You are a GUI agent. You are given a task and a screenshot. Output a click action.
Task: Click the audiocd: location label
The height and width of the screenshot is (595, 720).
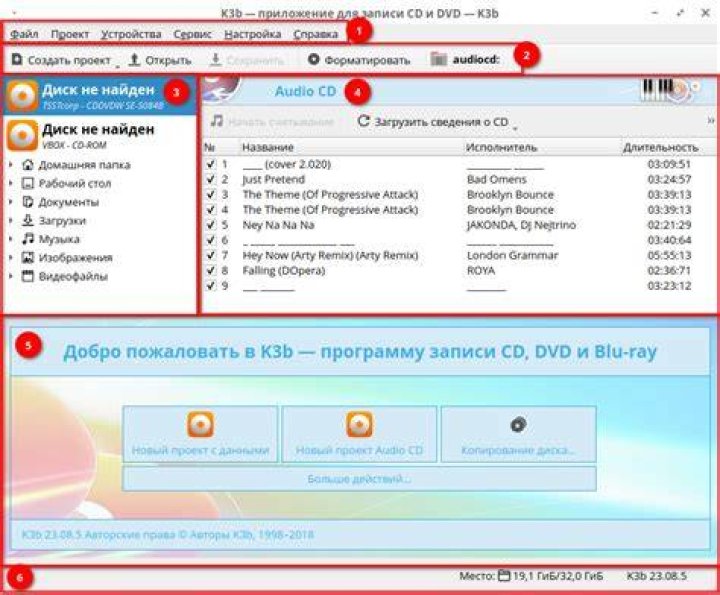tap(476, 60)
